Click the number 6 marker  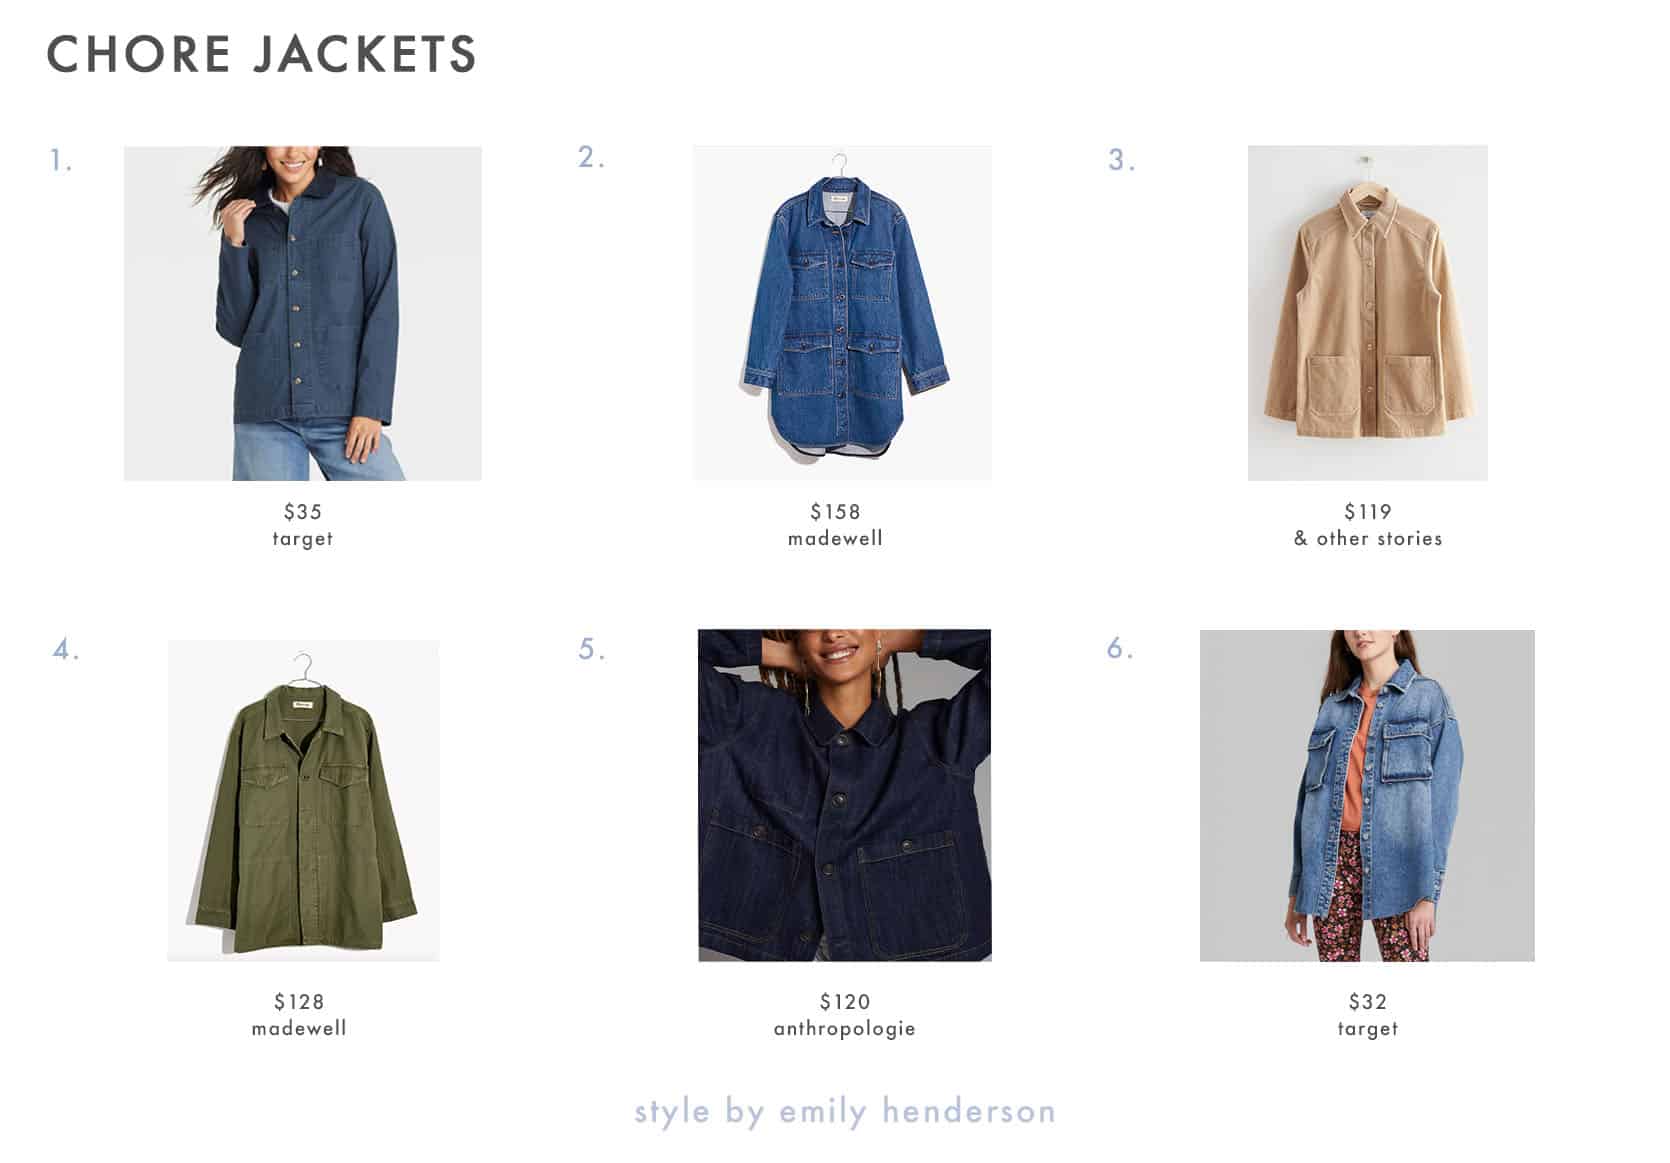pos(1120,648)
